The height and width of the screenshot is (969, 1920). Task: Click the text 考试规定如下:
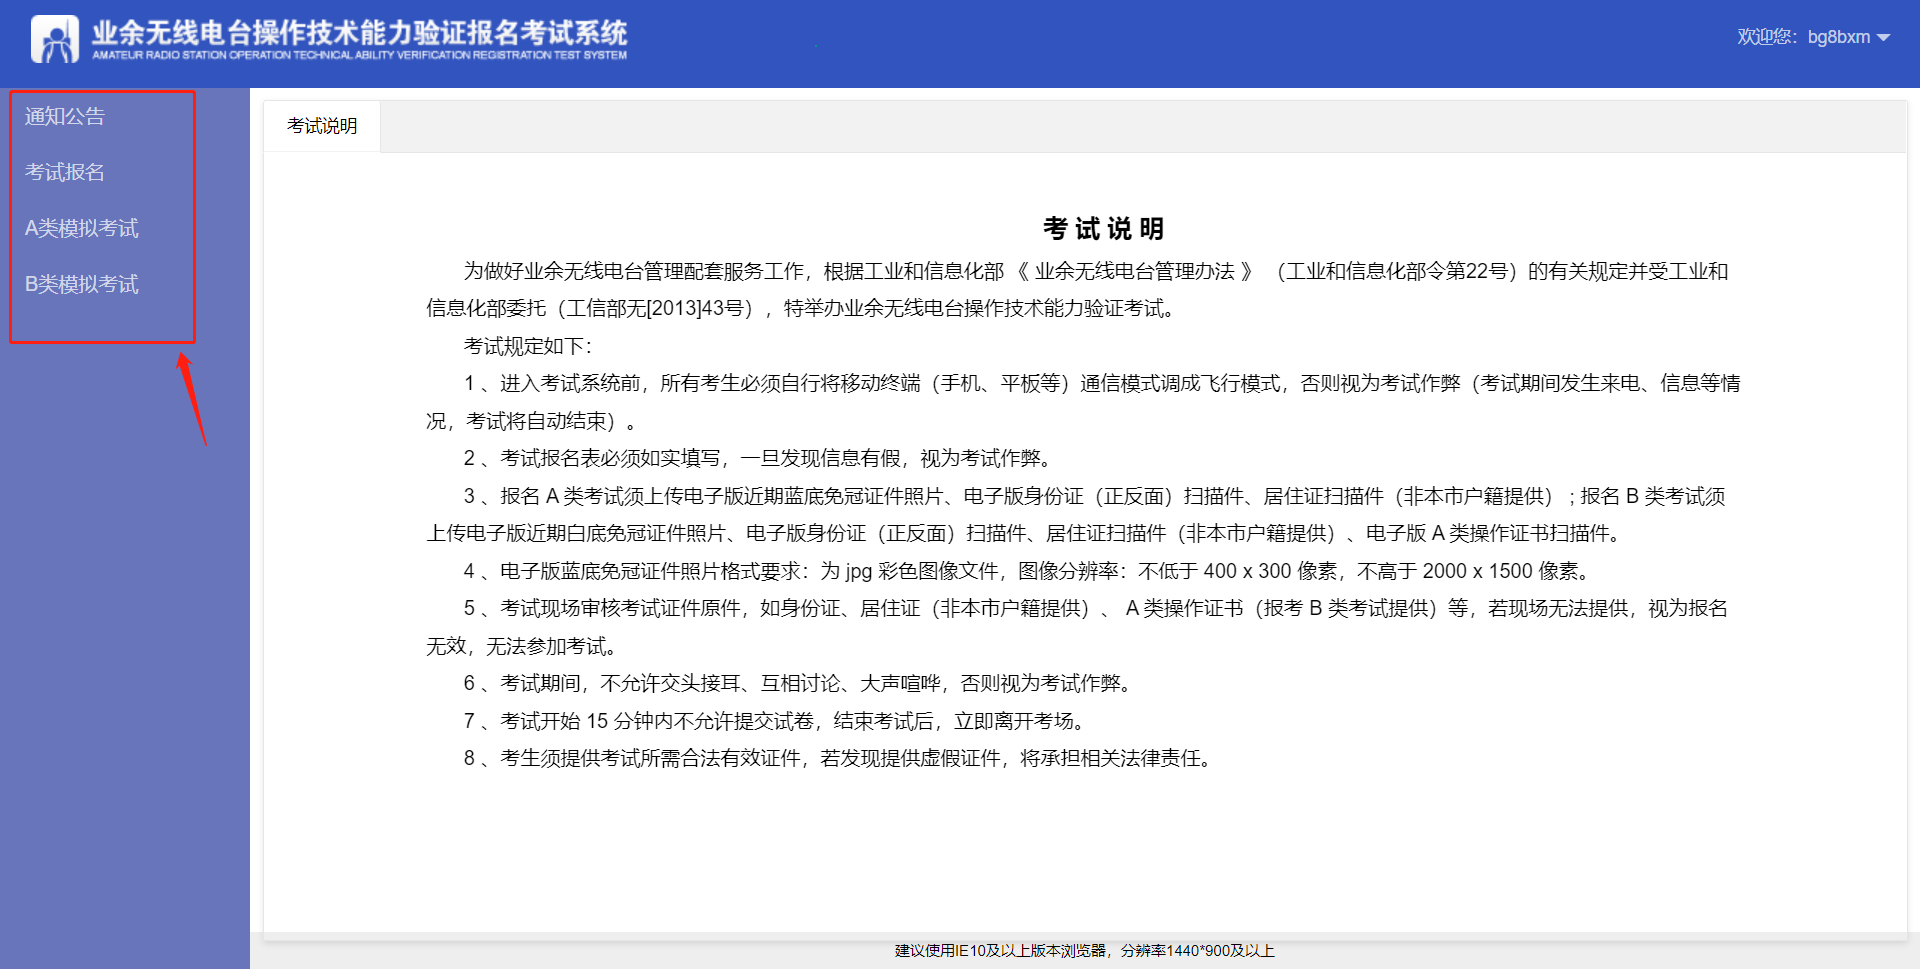[528, 346]
